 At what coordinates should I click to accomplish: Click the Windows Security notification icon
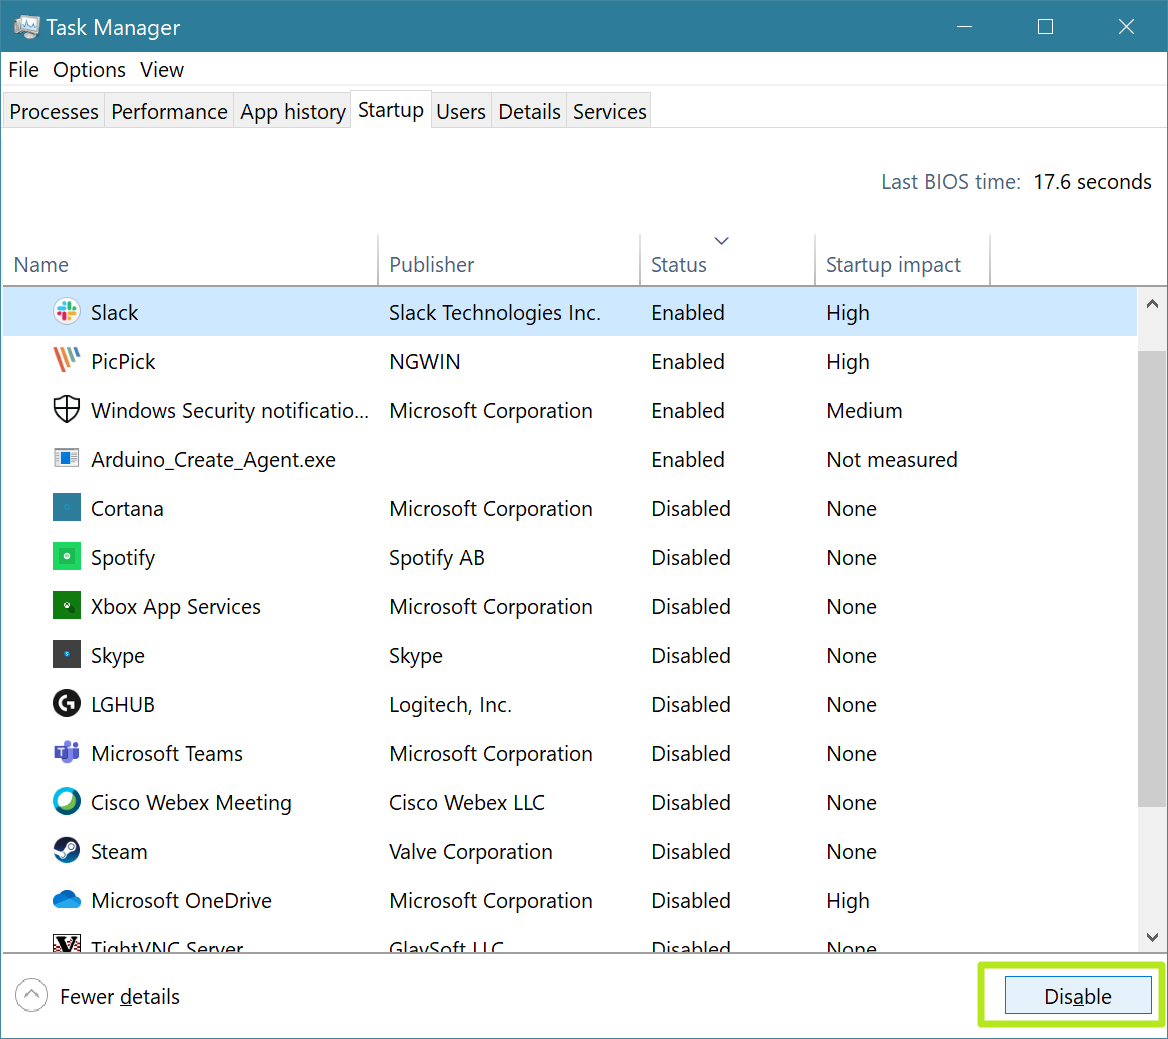tap(66, 410)
